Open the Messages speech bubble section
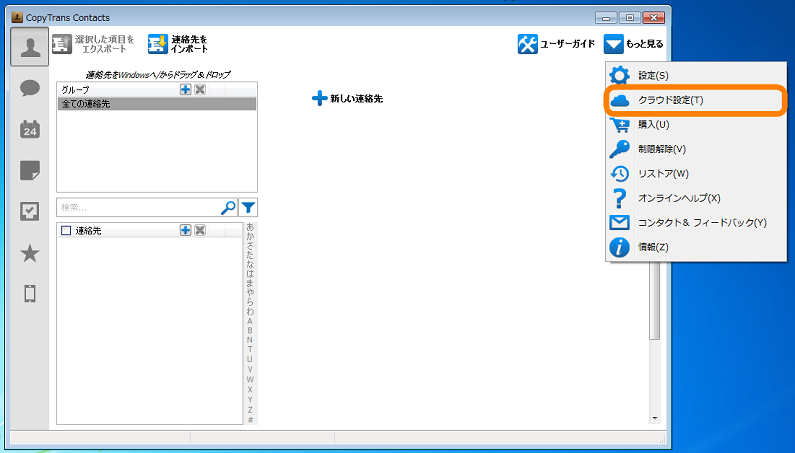 click(30, 88)
